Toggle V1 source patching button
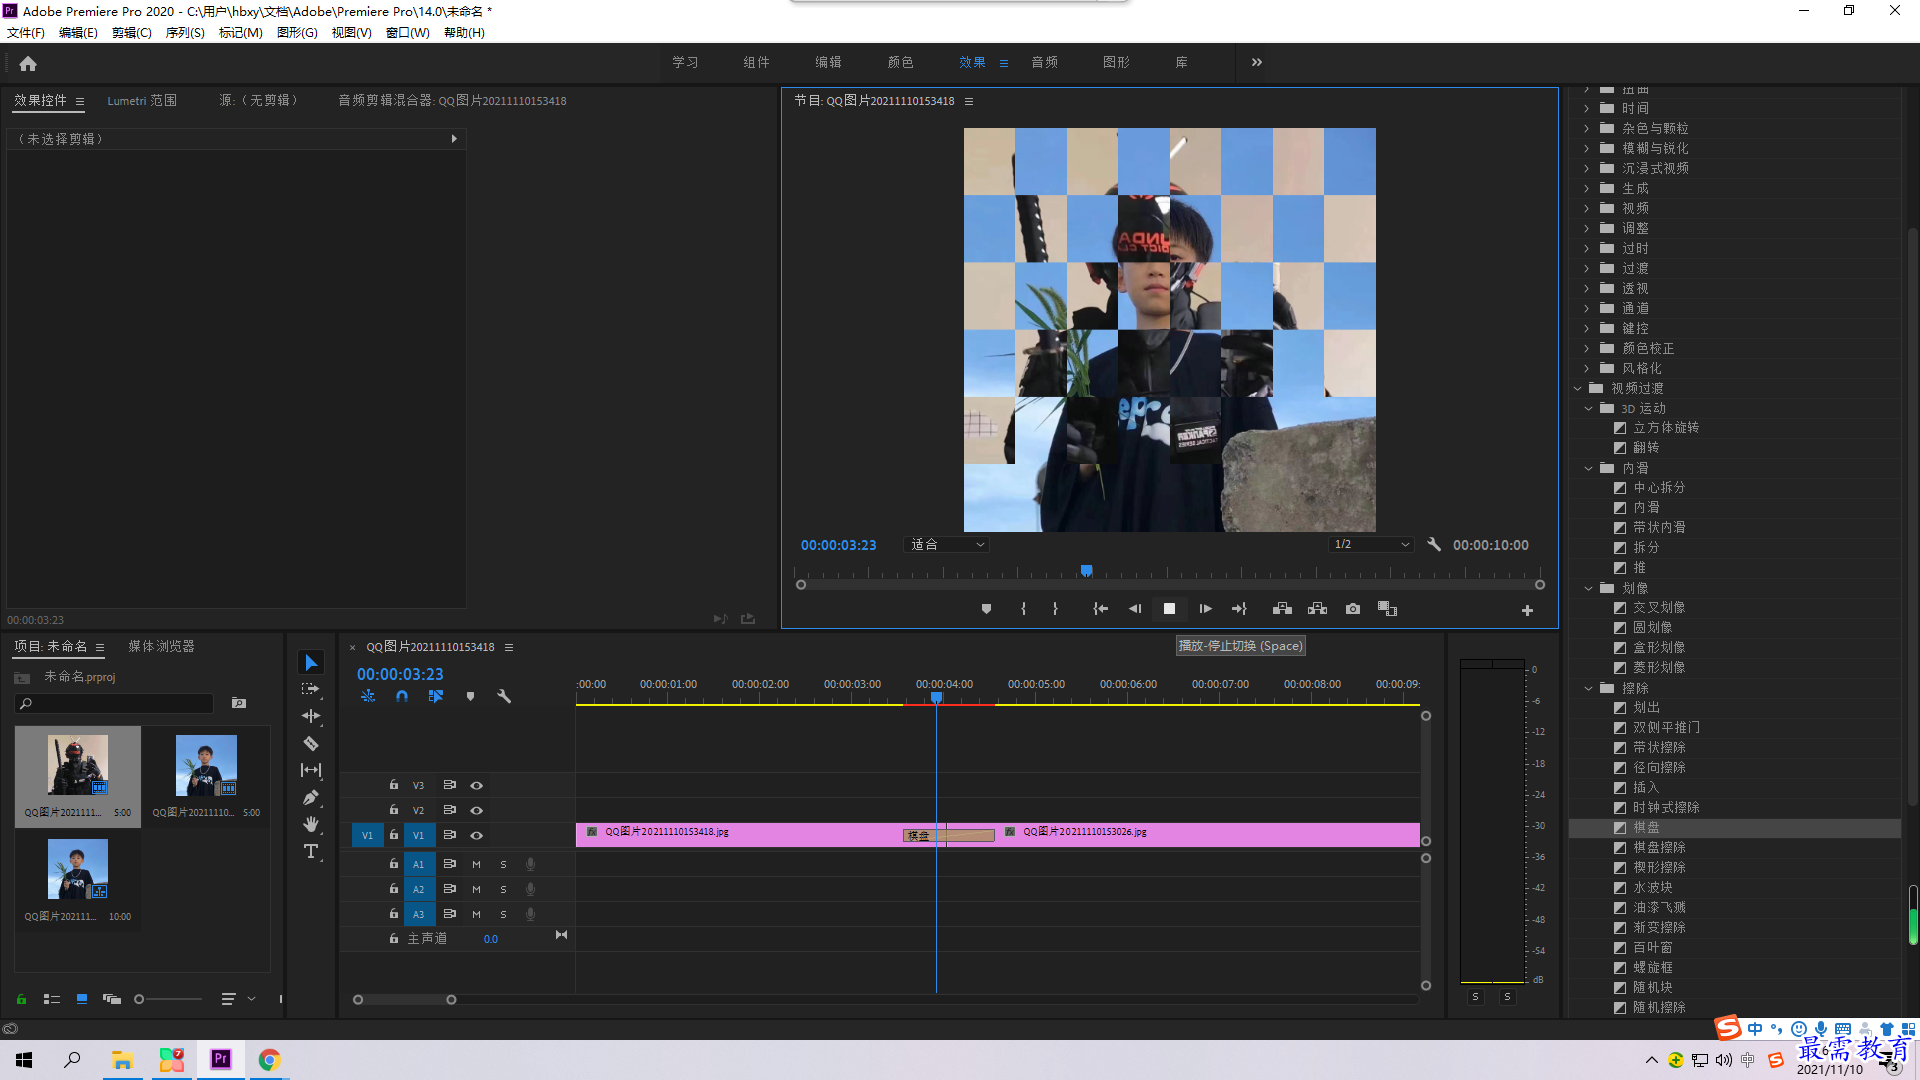The image size is (1920, 1080). (x=367, y=835)
